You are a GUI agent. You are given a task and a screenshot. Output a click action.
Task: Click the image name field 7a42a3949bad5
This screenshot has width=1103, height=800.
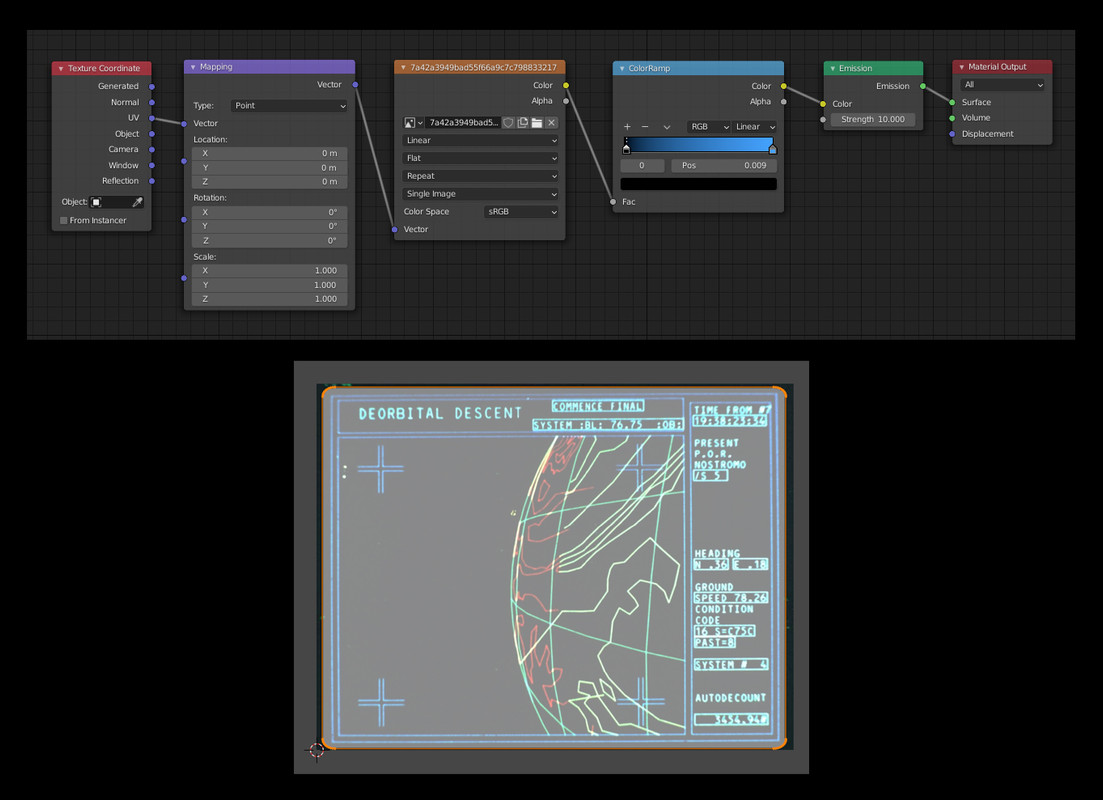463,122
